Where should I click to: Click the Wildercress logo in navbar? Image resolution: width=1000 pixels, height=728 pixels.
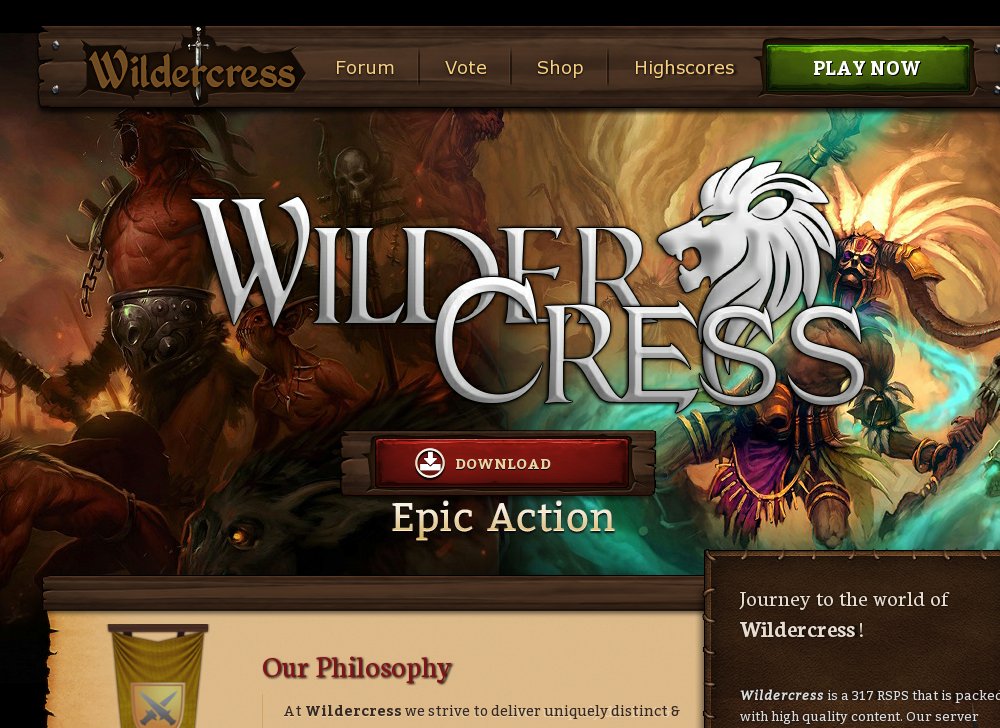tap(191, 70)
